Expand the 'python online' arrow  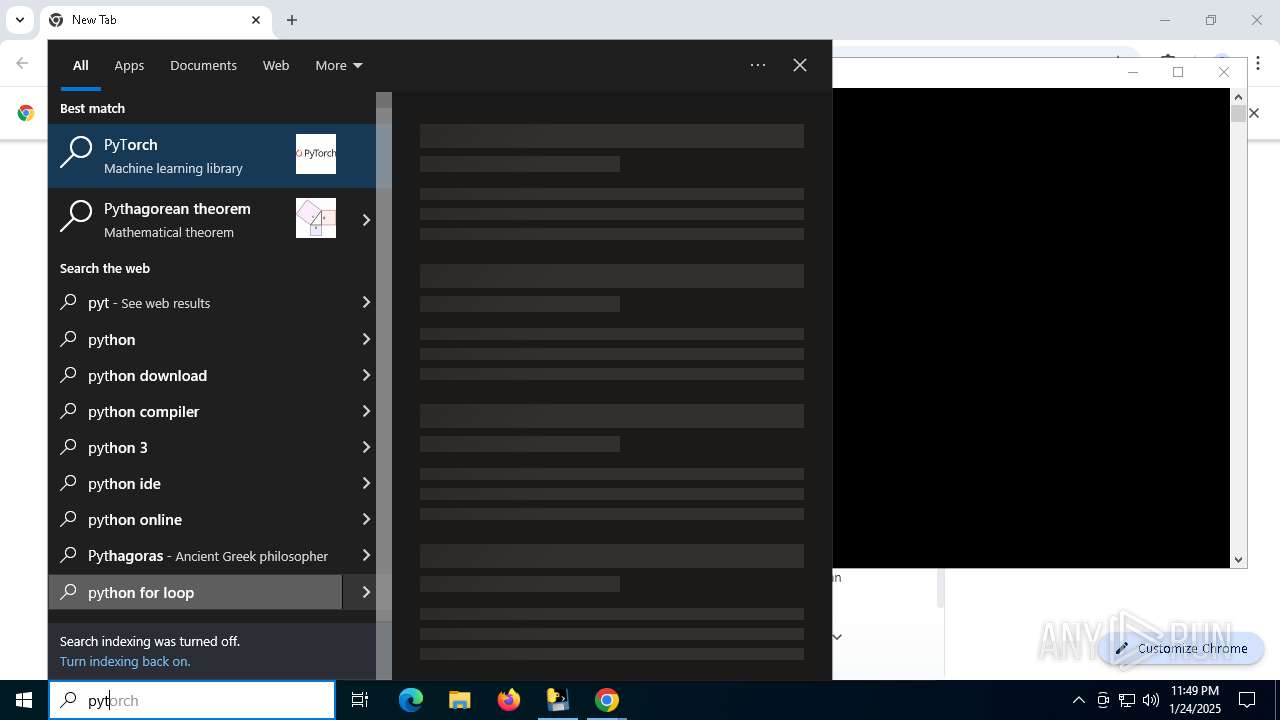coord(366,520)
